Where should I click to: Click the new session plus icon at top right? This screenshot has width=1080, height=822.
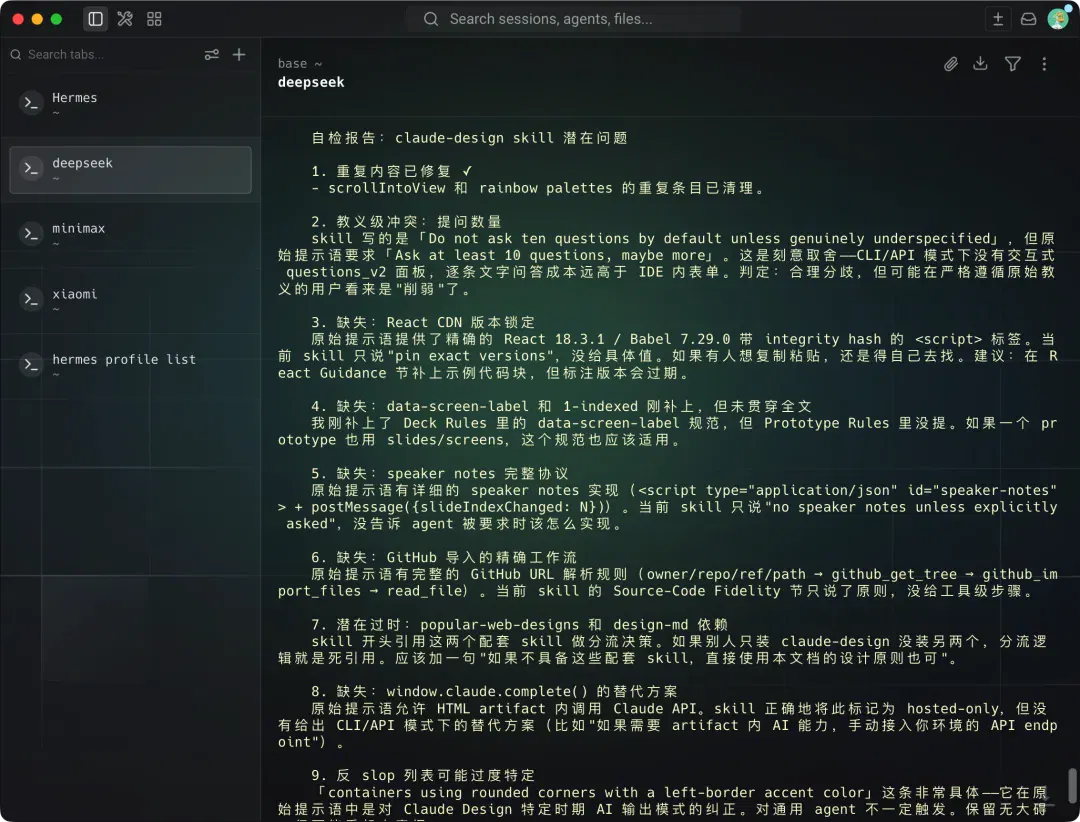[x=997, y=19]
